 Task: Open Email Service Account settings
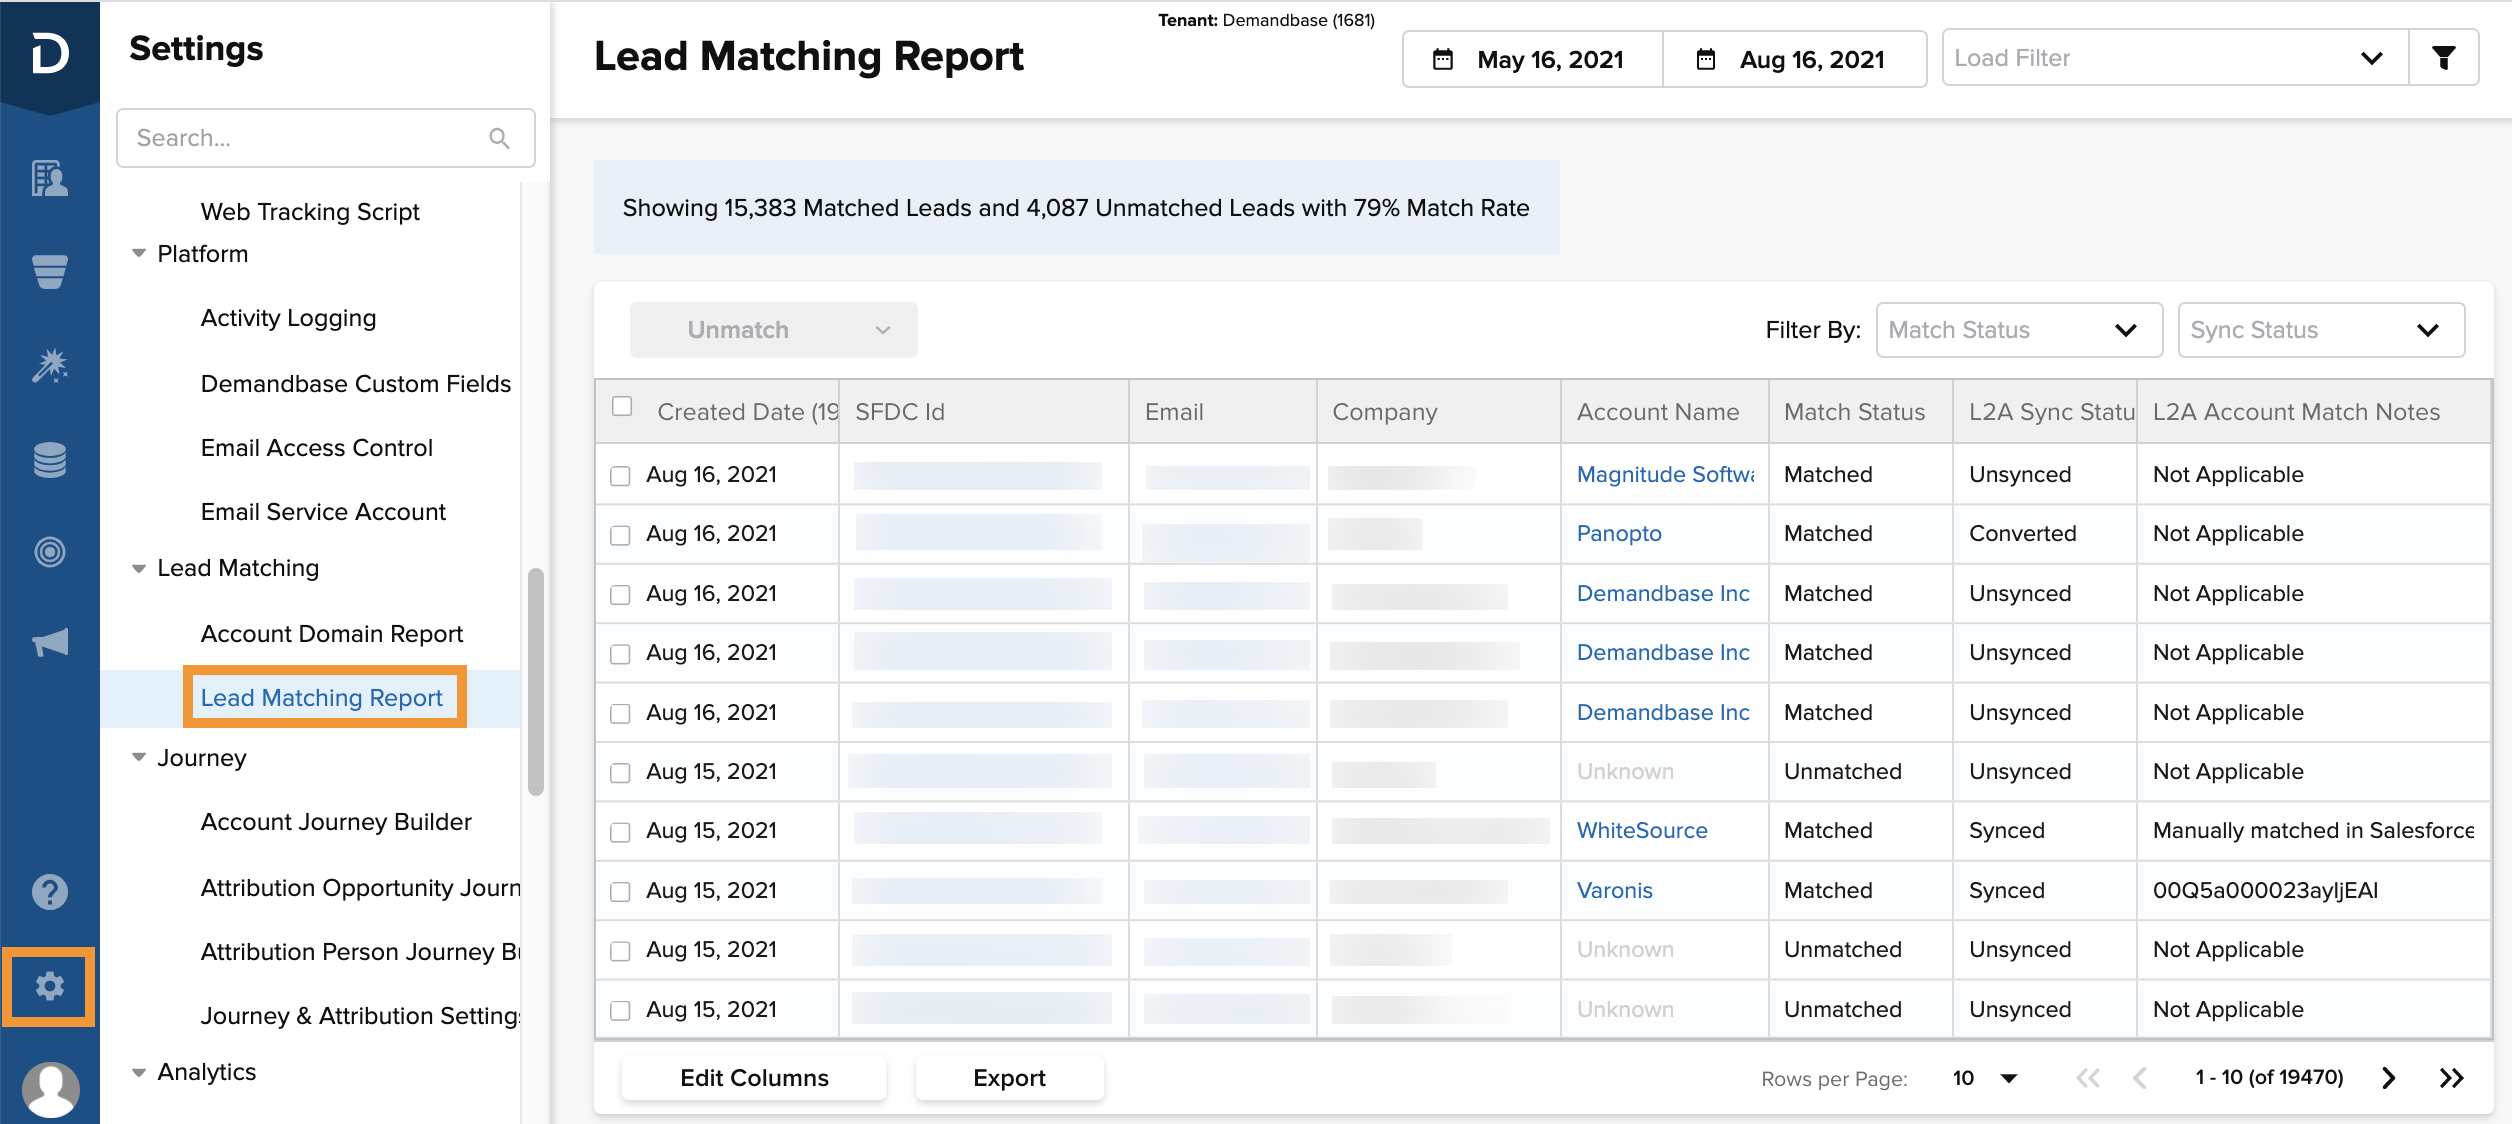point(323,512)
